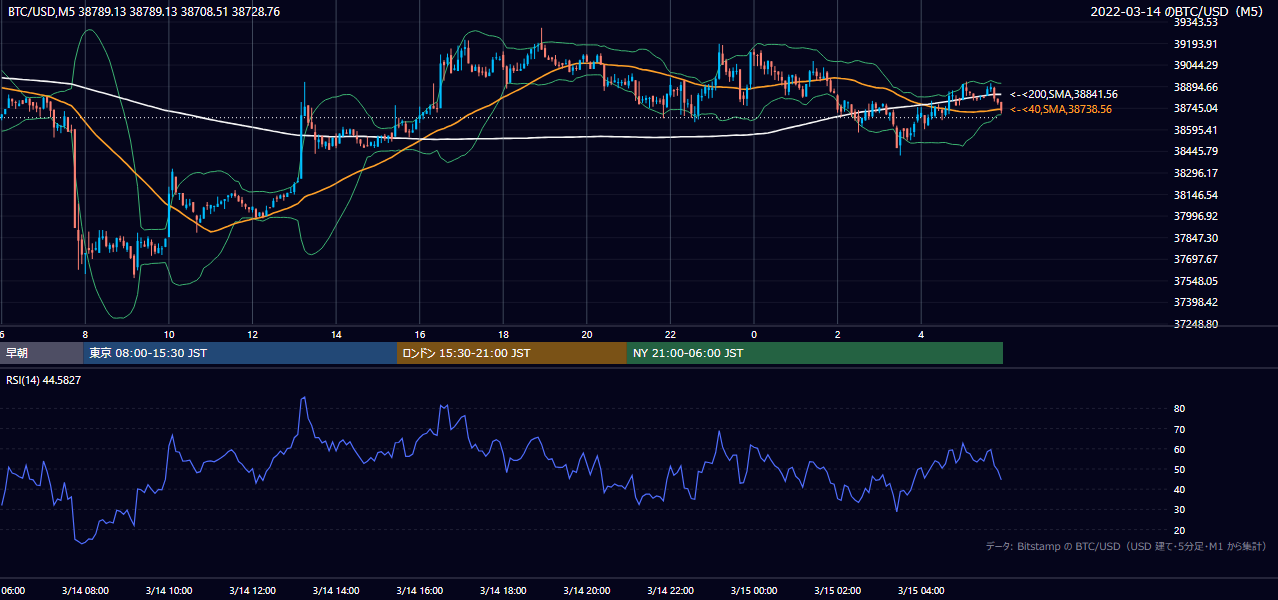Image resolution: width=1278 pixels, height=600 pixels.
Task: Click the hour label 10 under chart
Action: (x=169, y=335)
